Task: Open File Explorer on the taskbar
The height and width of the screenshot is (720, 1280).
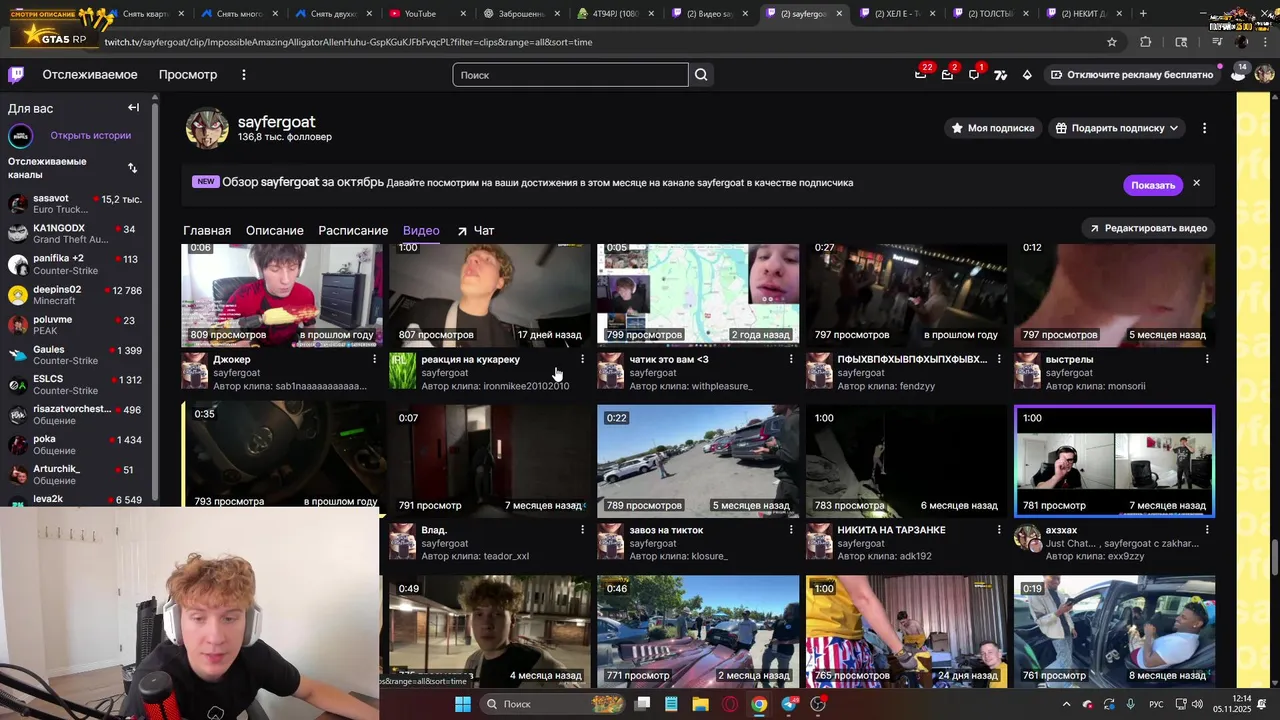Action: (x=700, y=704)
